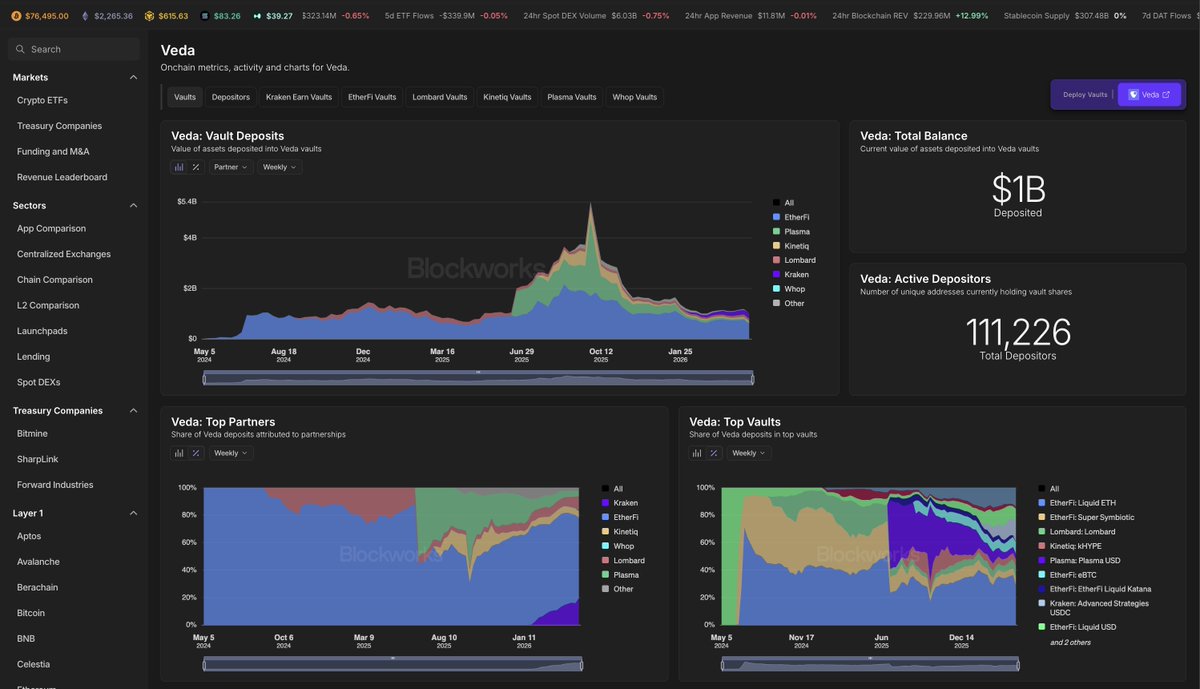This screenshot has height=689, width=1200.
Task: Toggle Kraken series in Vault Deposits legend
Action: pyautogui.click(x=791, y=274)
